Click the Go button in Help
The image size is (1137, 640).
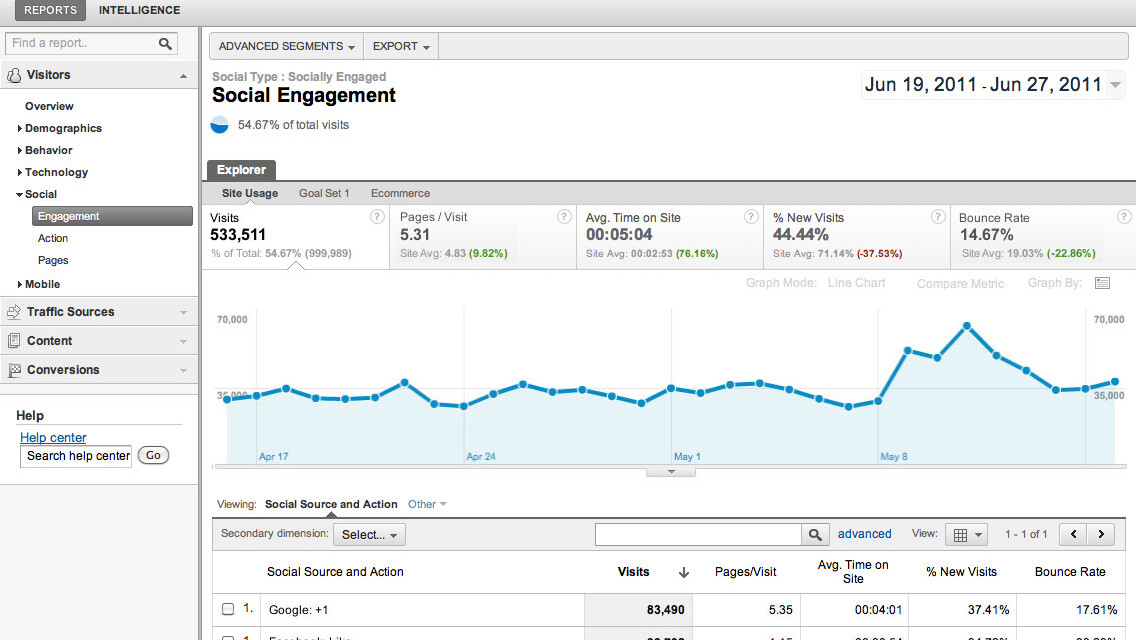click(153, 455)
